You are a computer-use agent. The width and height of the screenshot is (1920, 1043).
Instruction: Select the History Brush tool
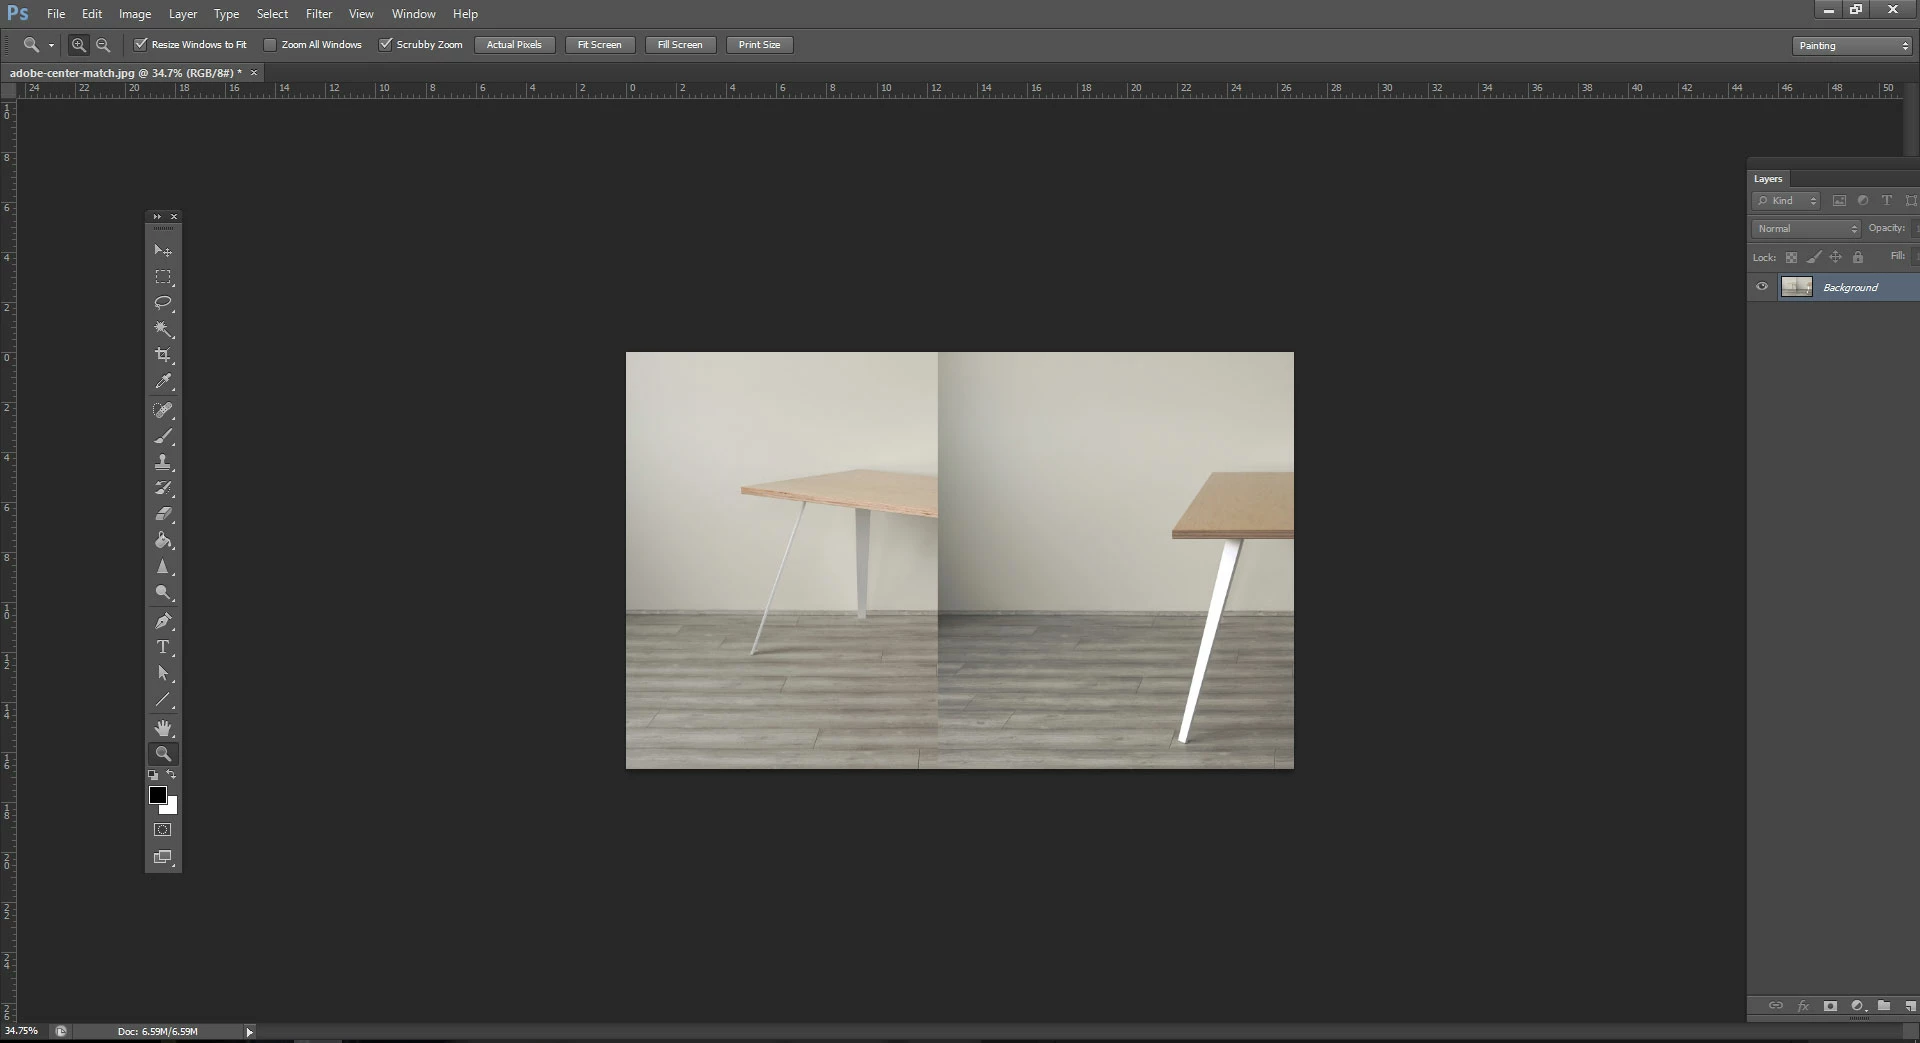(x=163, y=488)
